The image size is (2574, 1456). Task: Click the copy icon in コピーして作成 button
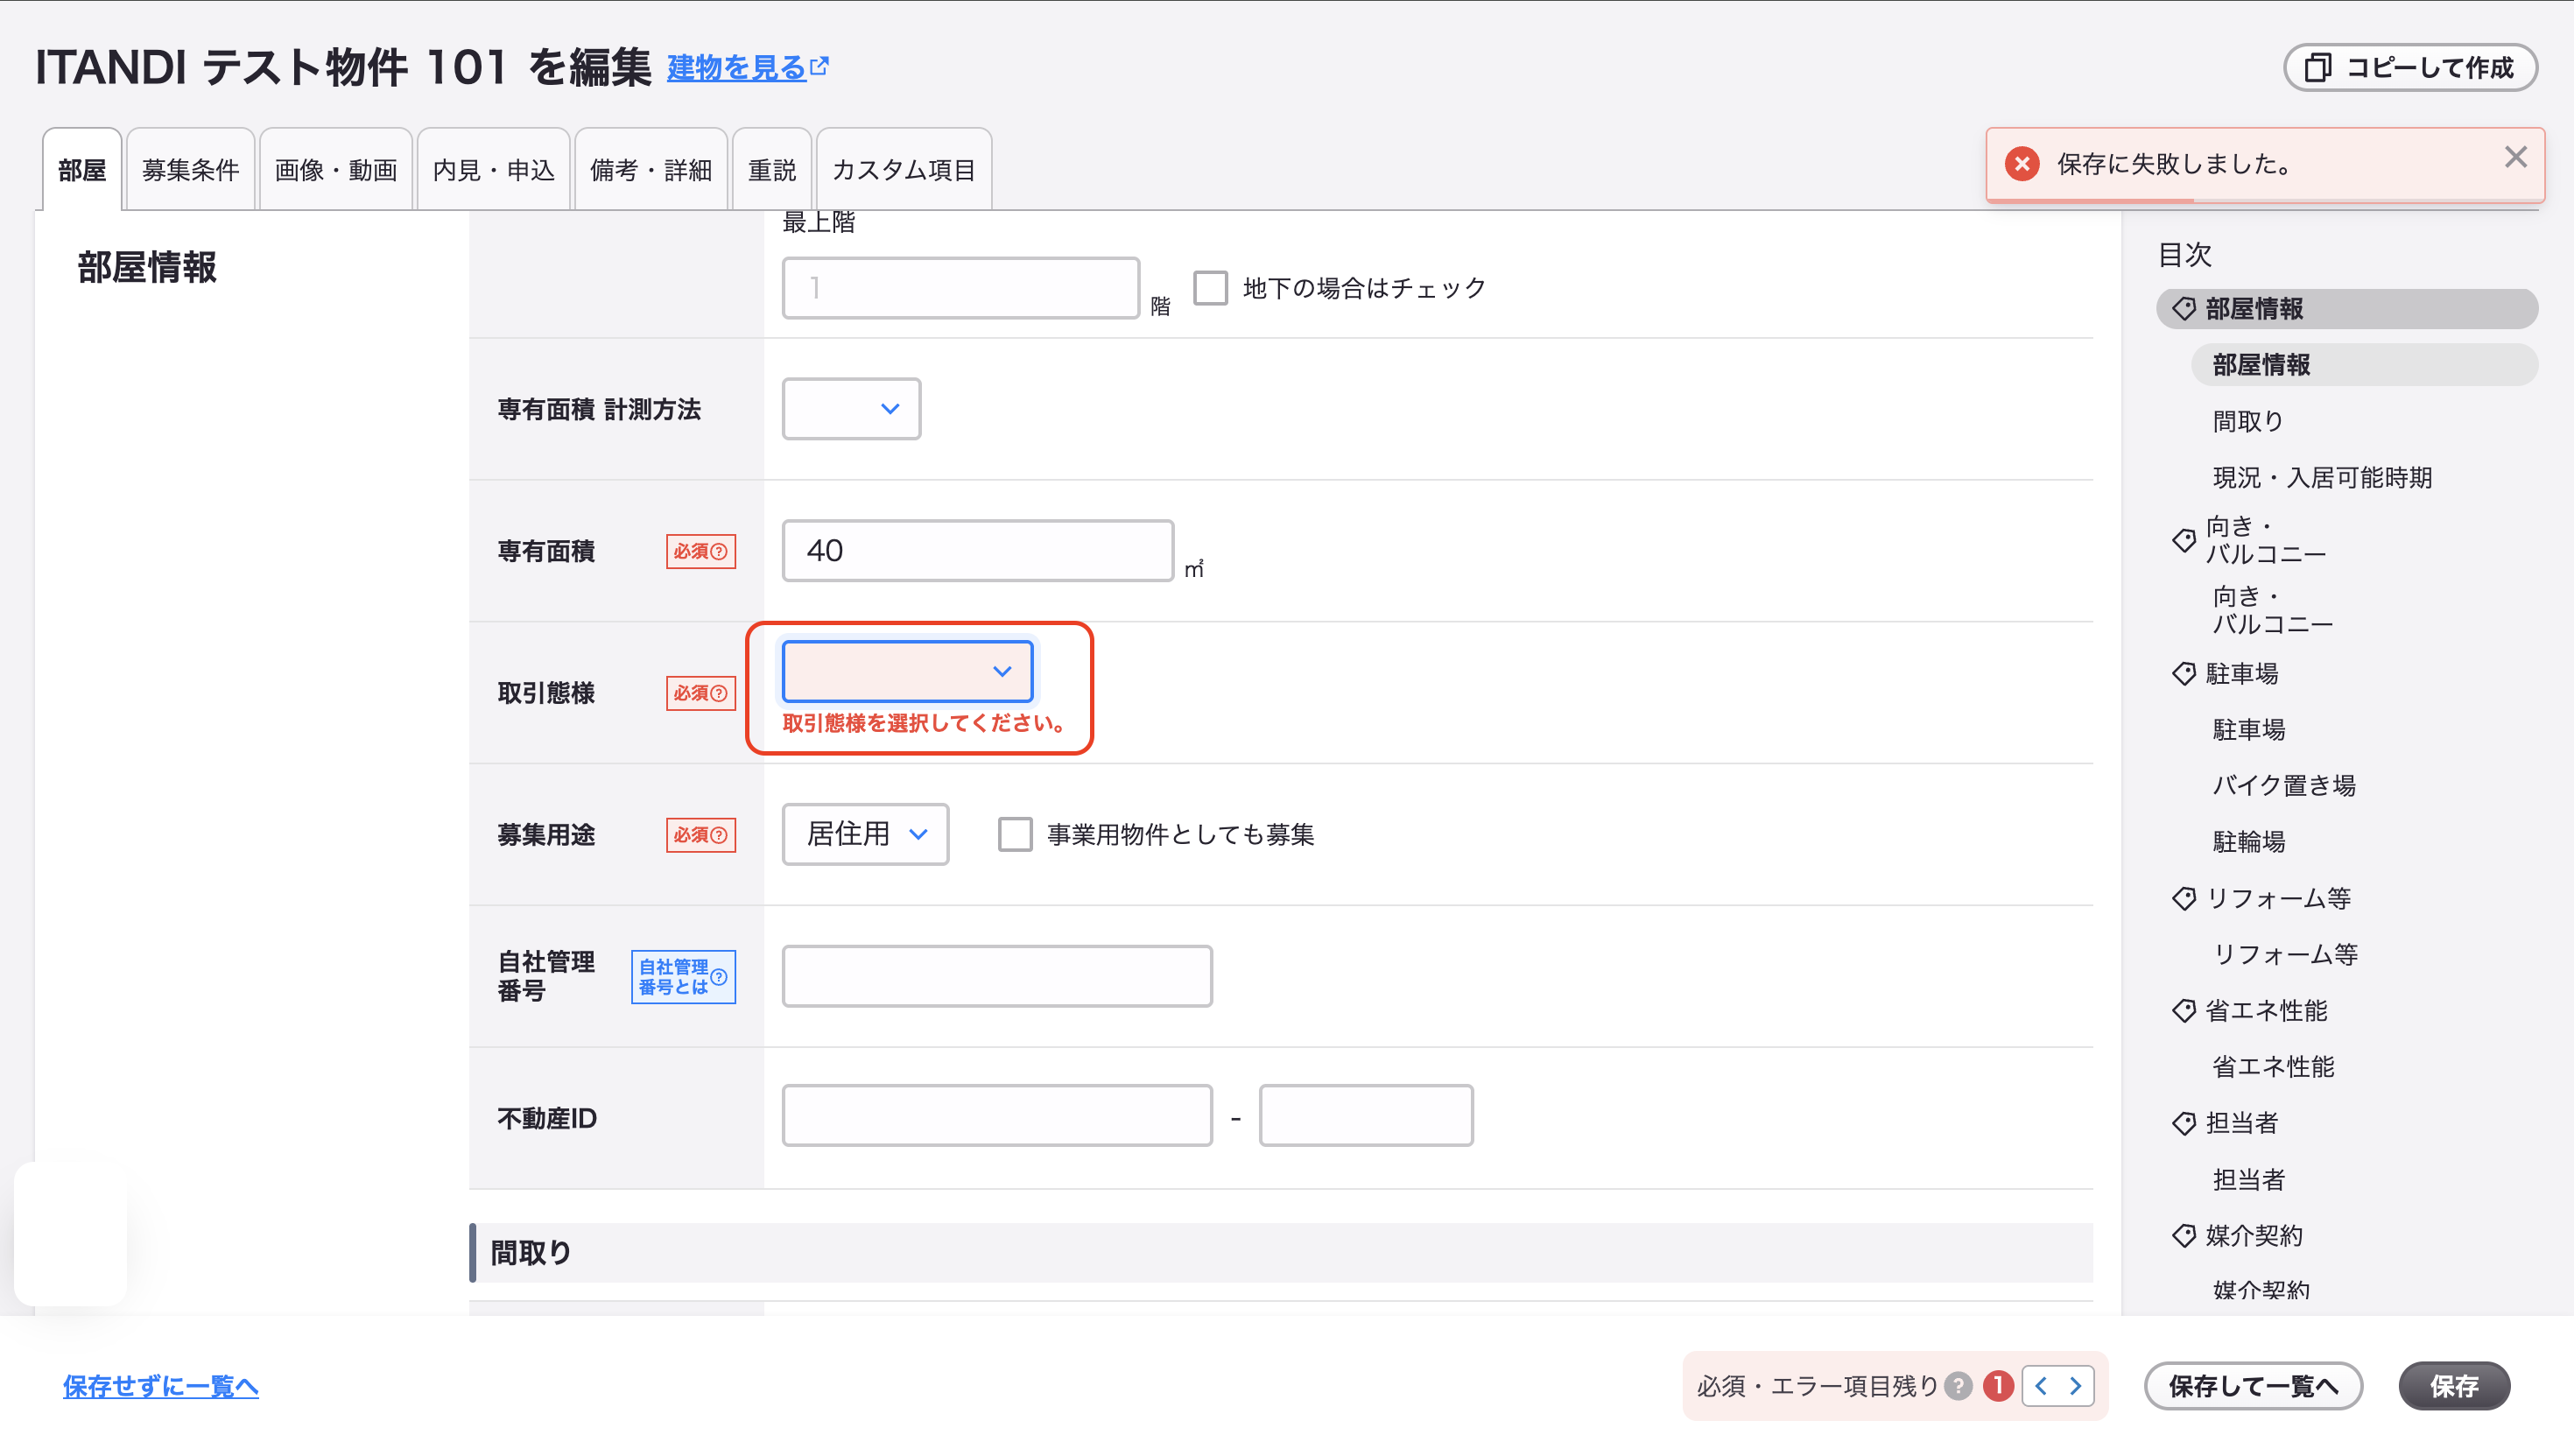pyautogui.click(x=2317, y=67)
